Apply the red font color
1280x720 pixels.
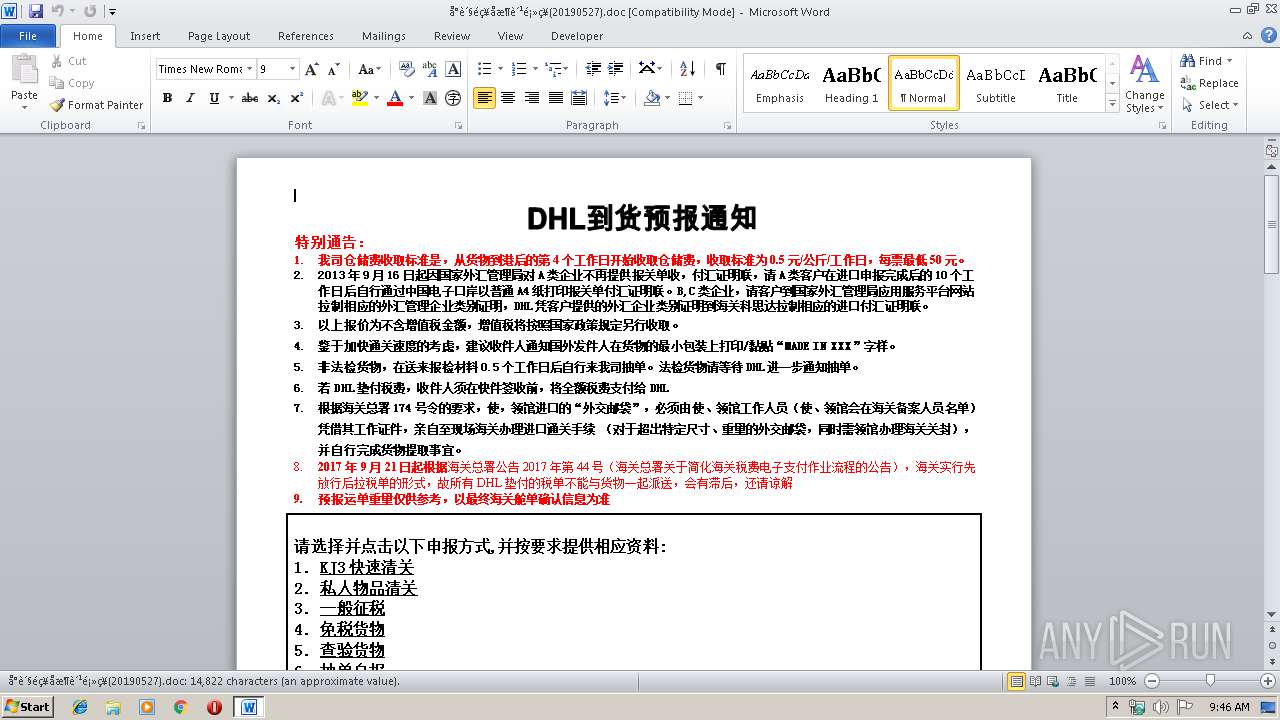pos(395,98)
